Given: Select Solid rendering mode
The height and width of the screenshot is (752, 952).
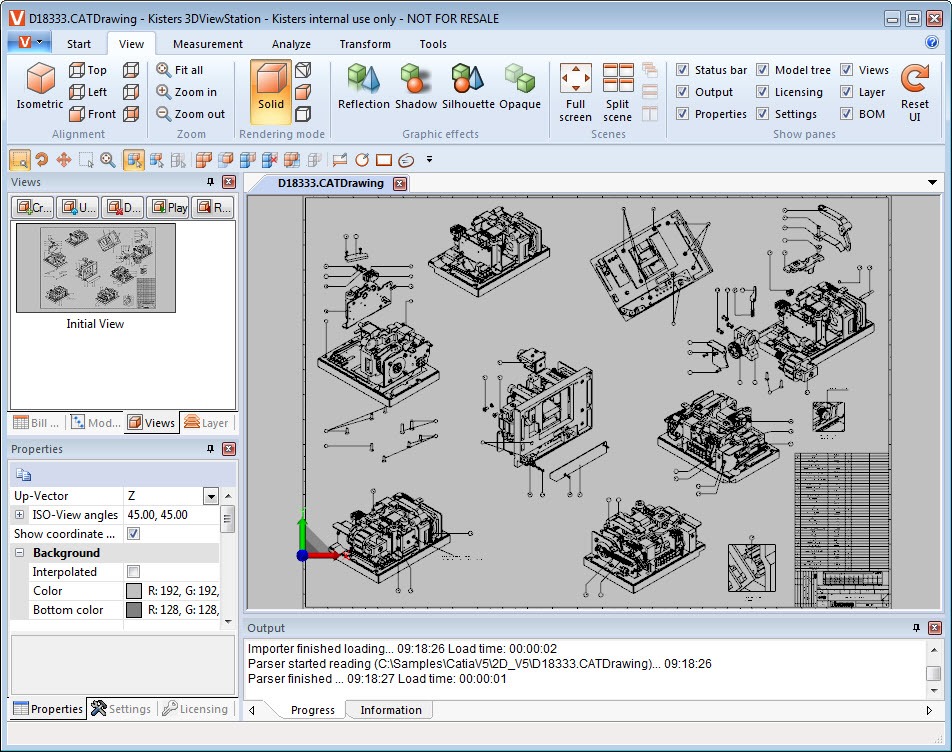Looking at the screenshot, I should click(x=271, y=92).
